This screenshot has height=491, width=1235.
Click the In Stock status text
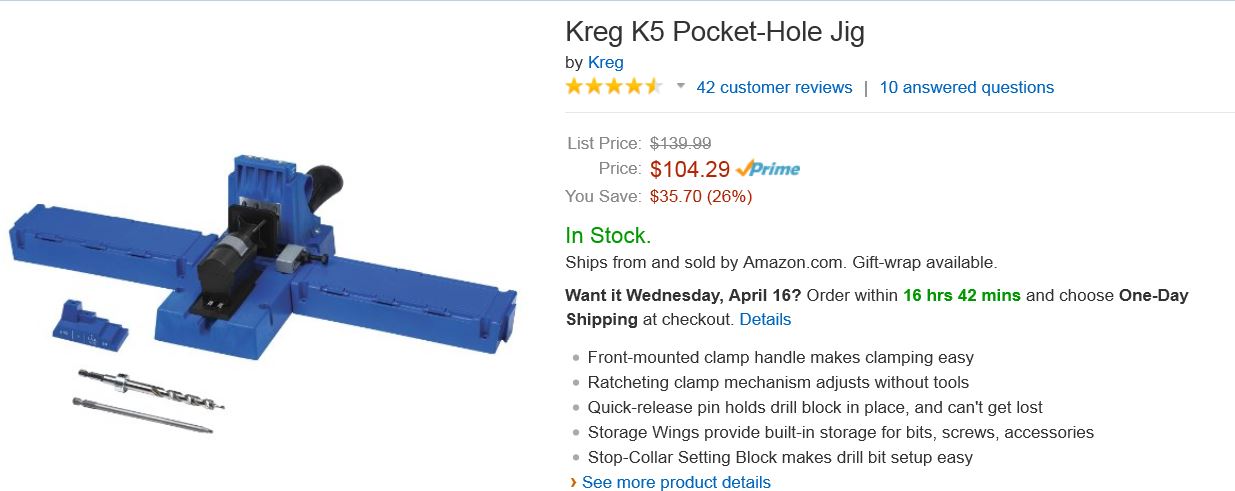608,236
